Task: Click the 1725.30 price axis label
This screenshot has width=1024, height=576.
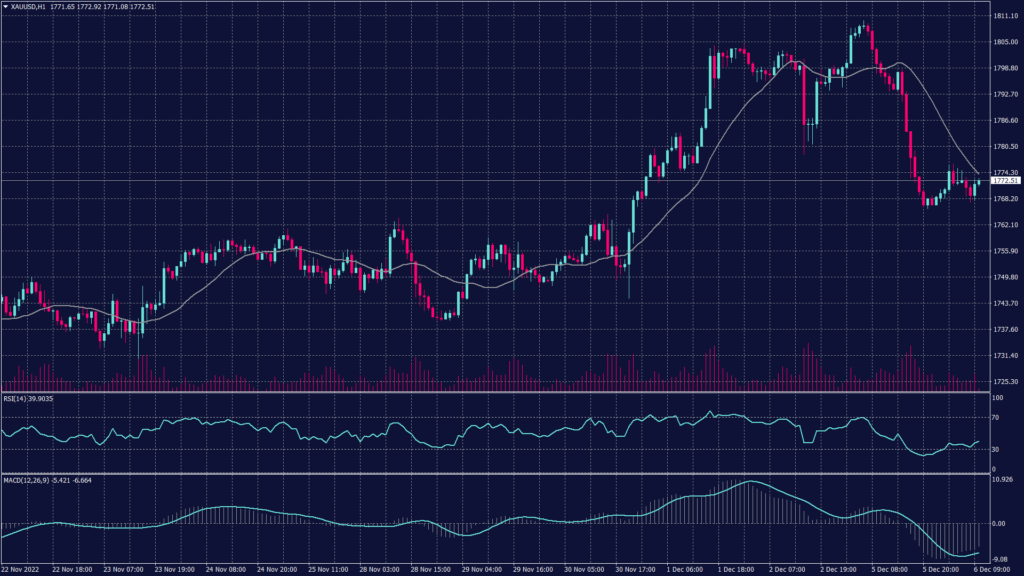Action: click(x=1003, y=382)
